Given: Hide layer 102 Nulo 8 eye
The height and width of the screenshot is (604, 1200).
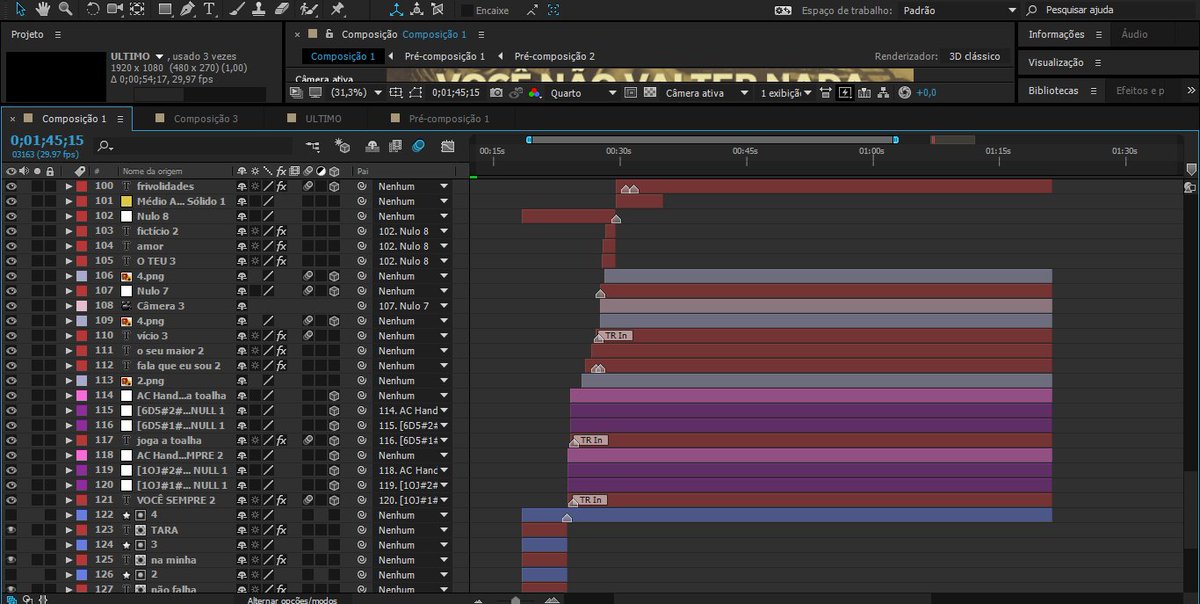Looking at the screenshot, I should point(11,216).
